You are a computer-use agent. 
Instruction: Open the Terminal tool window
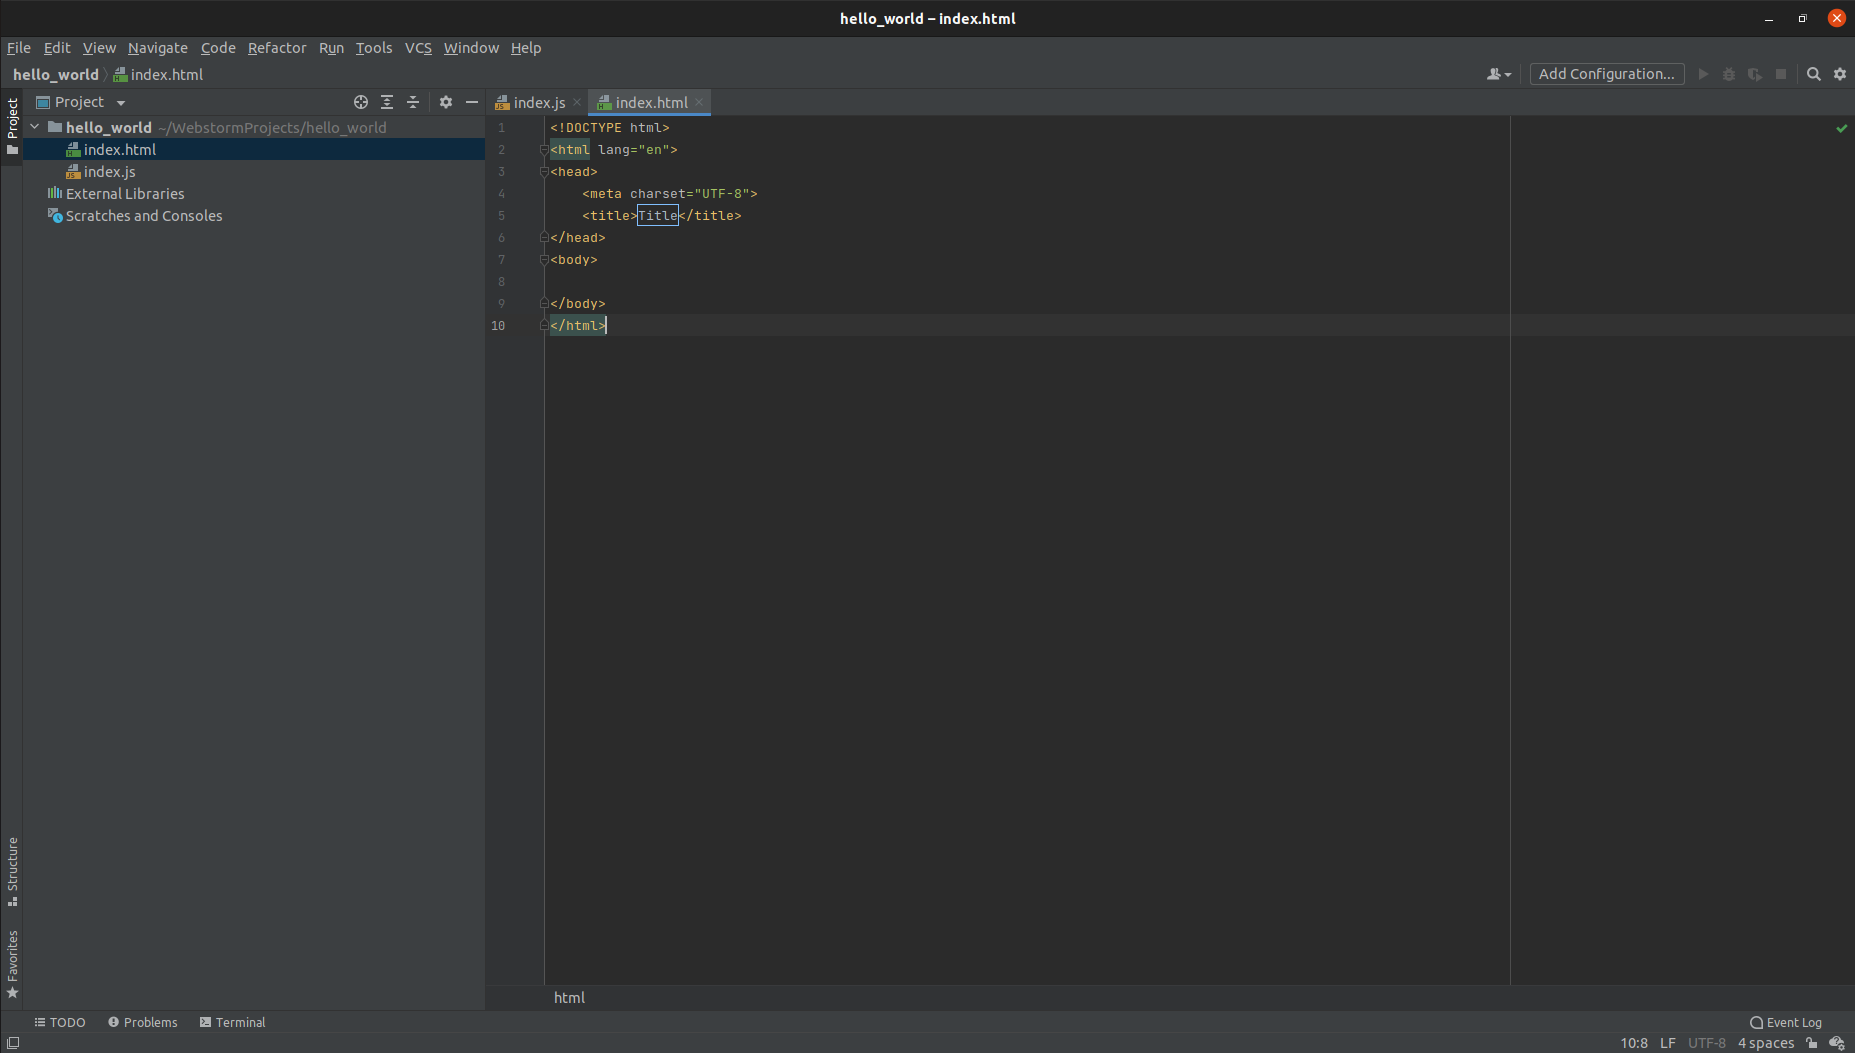[x=232, y=1022]
